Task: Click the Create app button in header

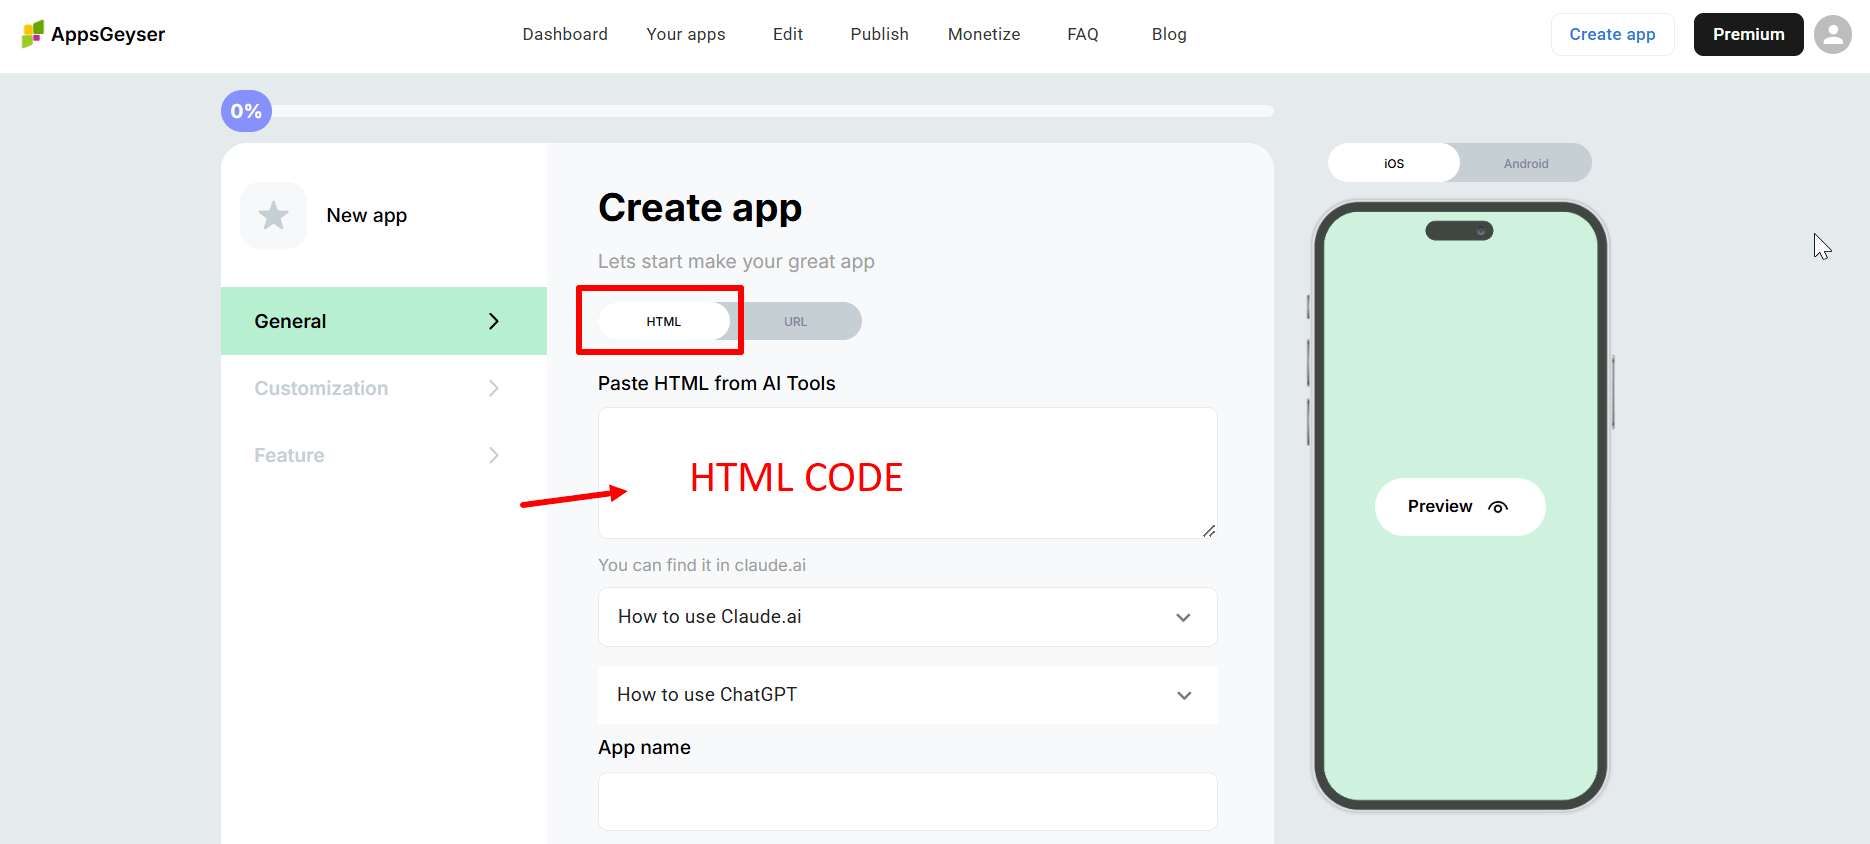Action: pos(1611,34)
